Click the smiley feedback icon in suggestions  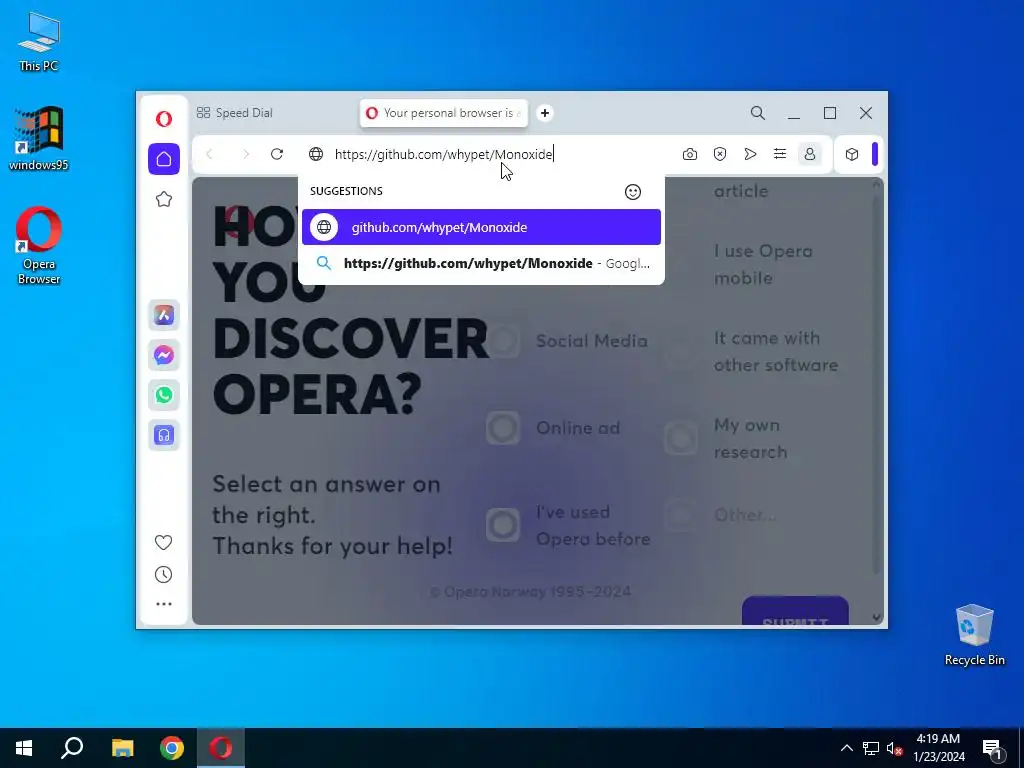(633, 192)
